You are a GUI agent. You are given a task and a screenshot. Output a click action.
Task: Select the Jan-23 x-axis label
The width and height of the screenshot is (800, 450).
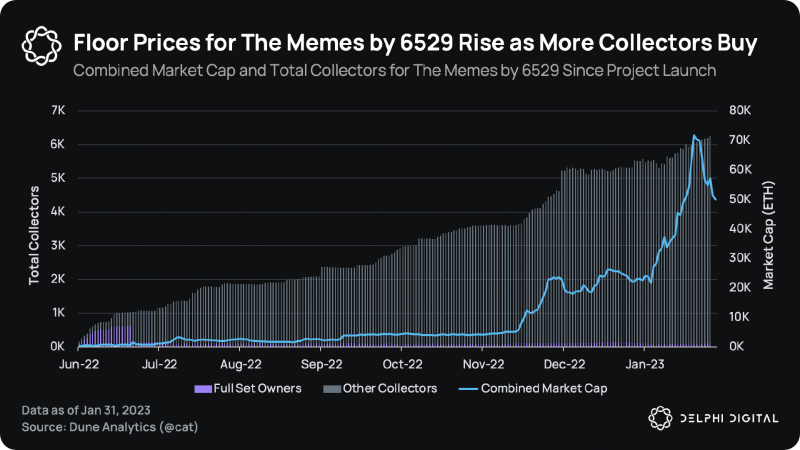[645, 364]
